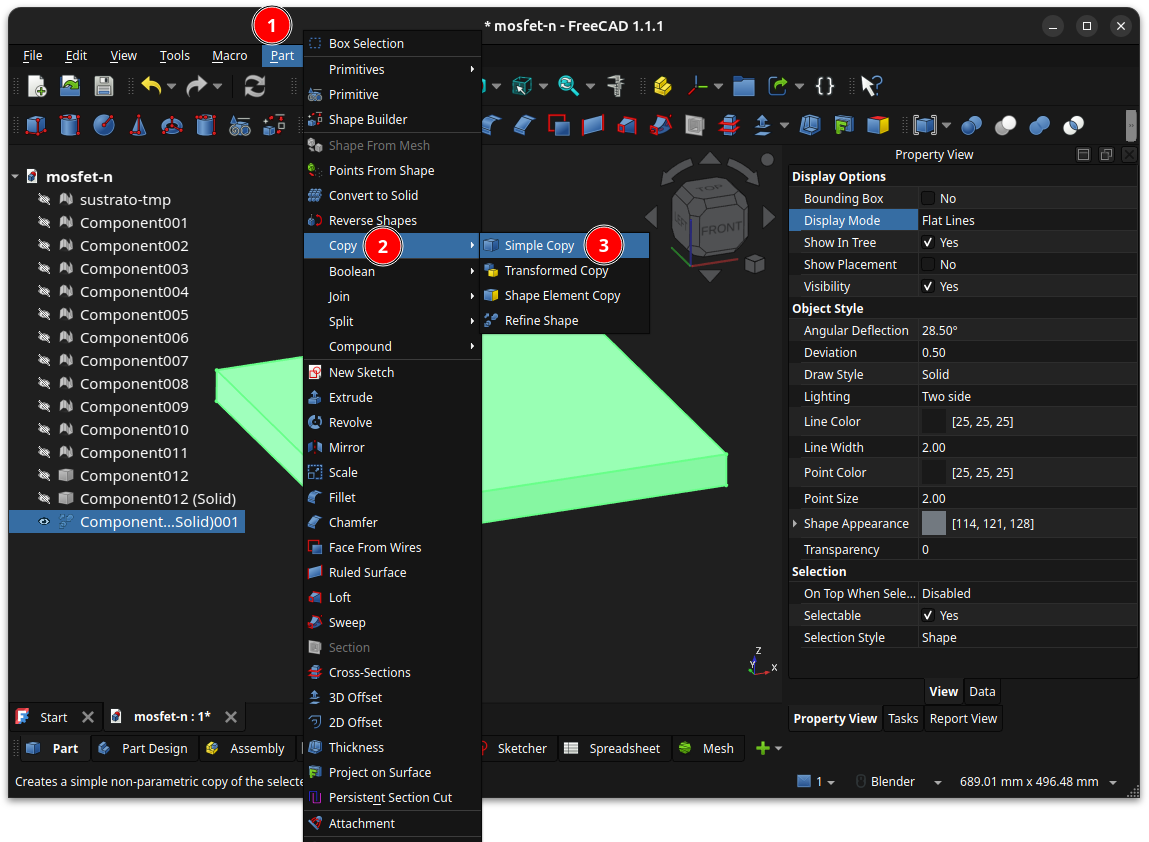Open the Line Color swatch
This screenshot has width=1149, height=842.
(x=934, y=421)
